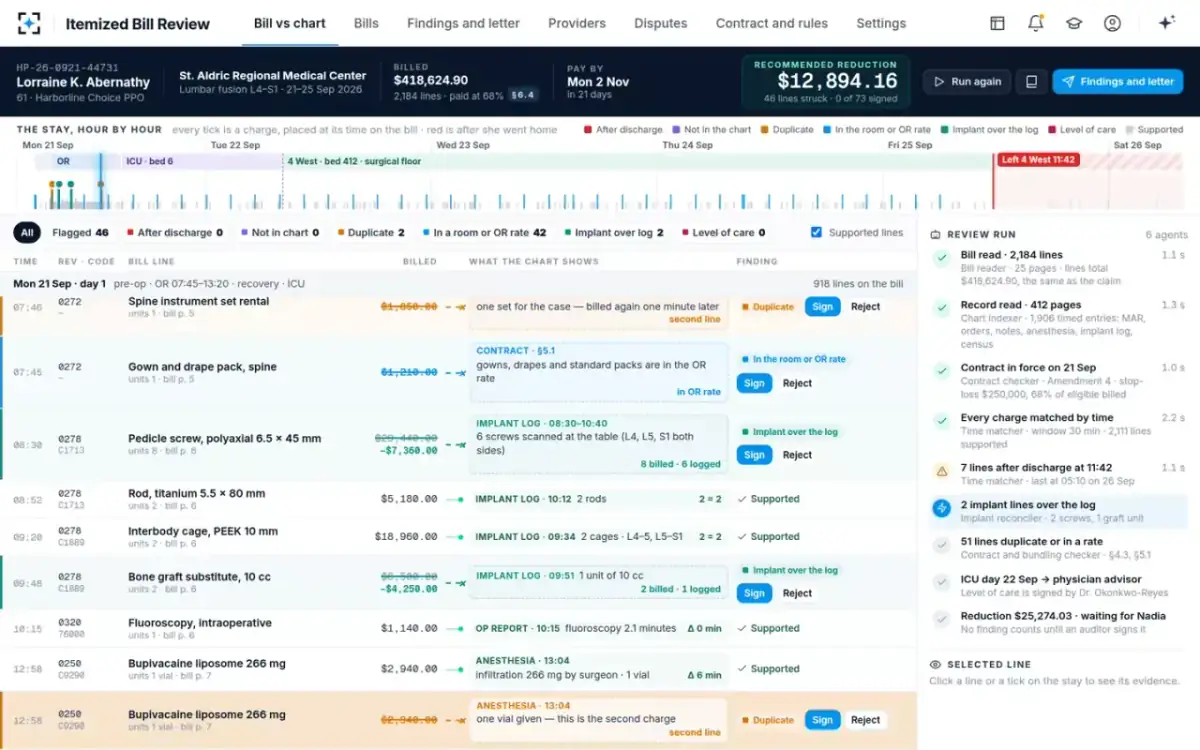Click the blue lightning icon for implant lines step
Screen dimensions: 1200x750
(x=941, y=508)
